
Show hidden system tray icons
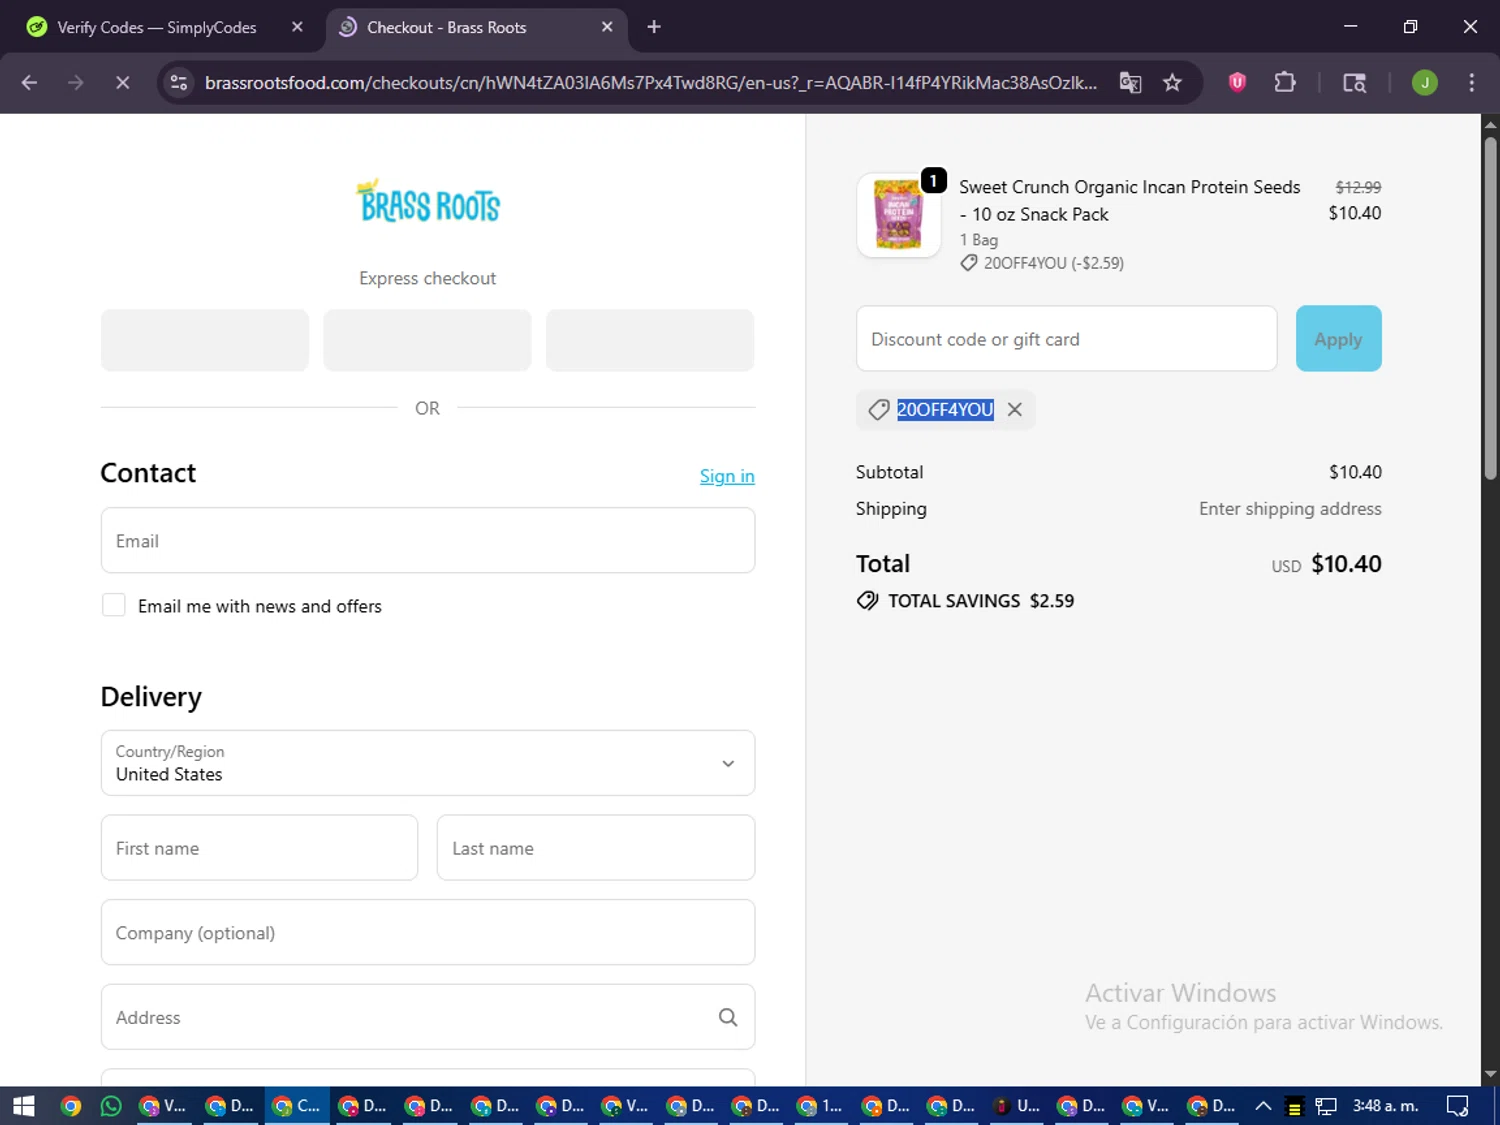1263,1106
